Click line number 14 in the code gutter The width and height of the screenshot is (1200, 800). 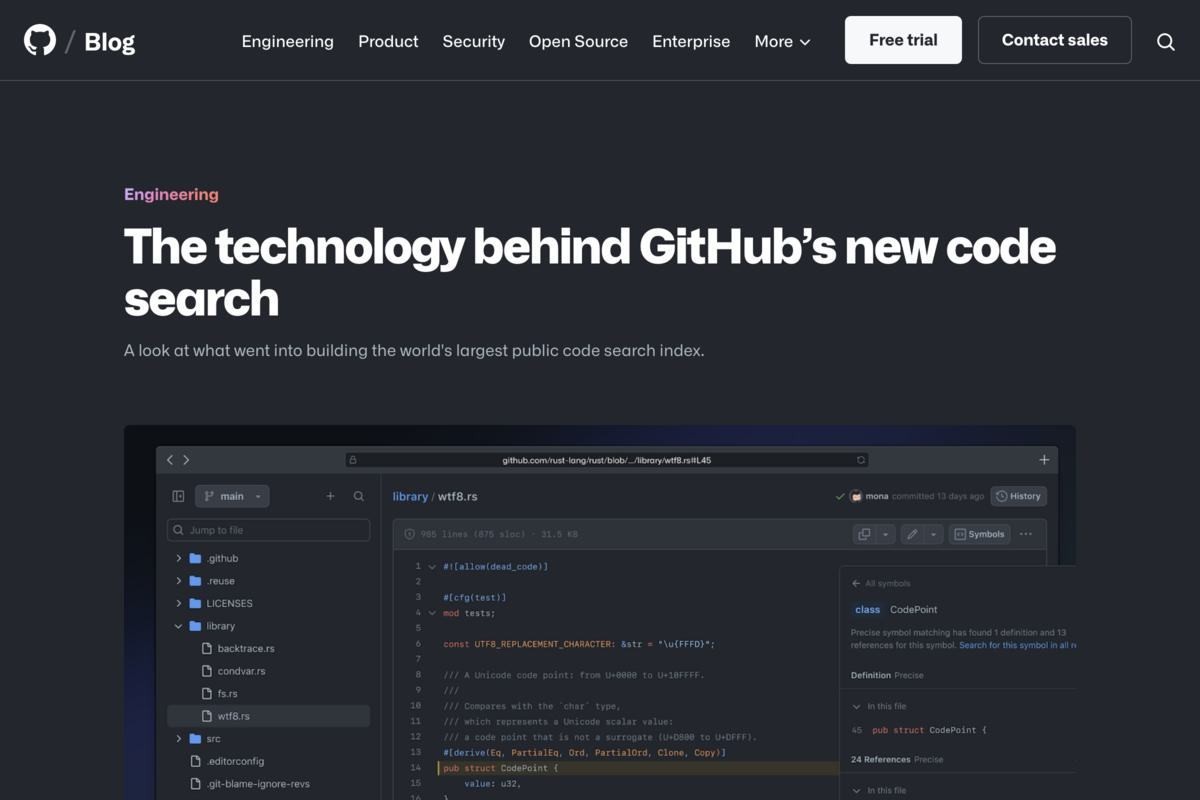(416, 768)
